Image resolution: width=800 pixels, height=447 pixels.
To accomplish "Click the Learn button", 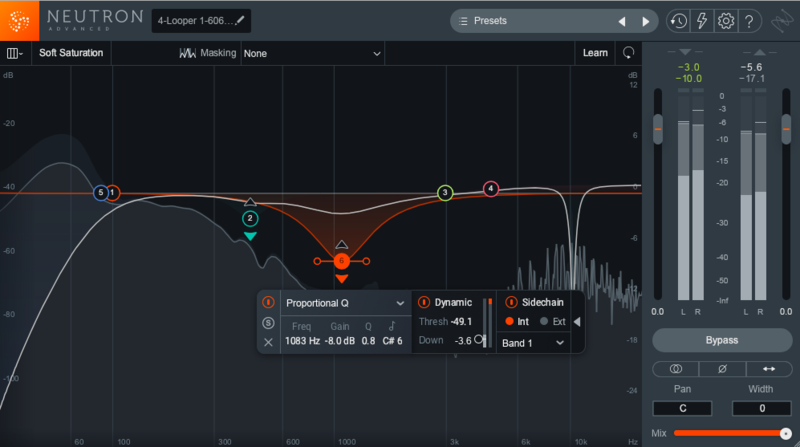I will click(595, 53).
